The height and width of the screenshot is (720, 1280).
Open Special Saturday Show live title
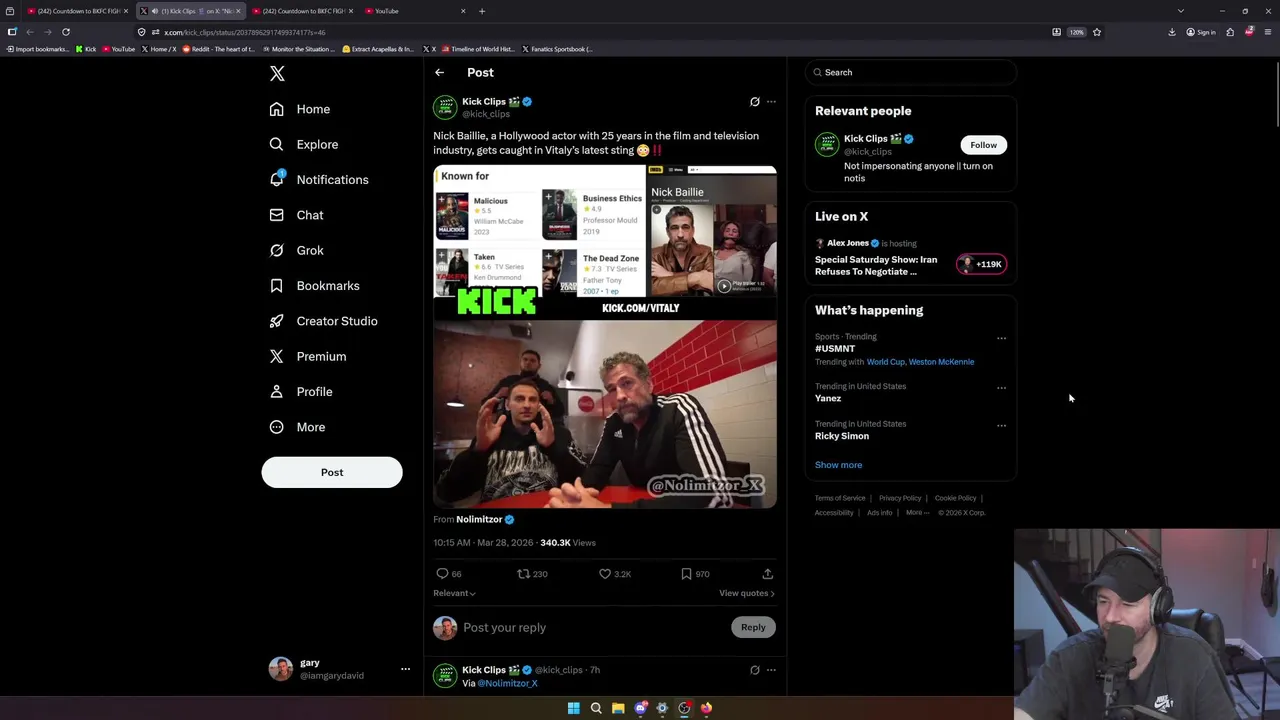coord(876,266)
